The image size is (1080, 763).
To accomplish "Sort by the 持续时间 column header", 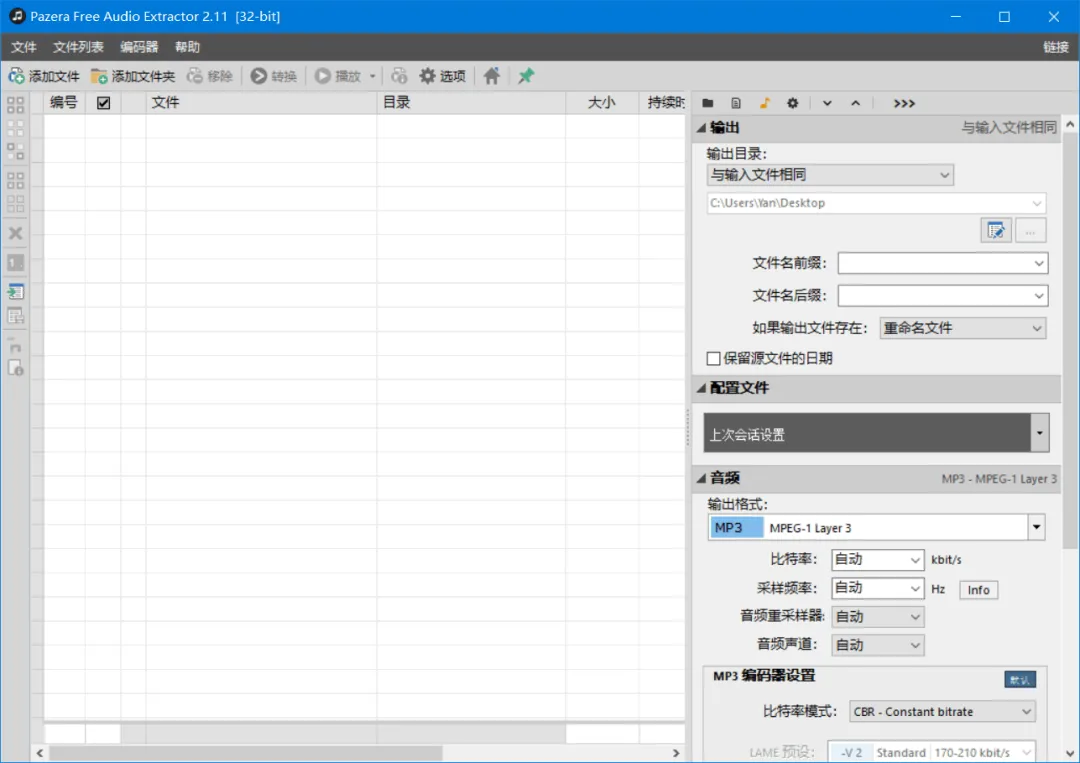I will (x=663, y=103).
